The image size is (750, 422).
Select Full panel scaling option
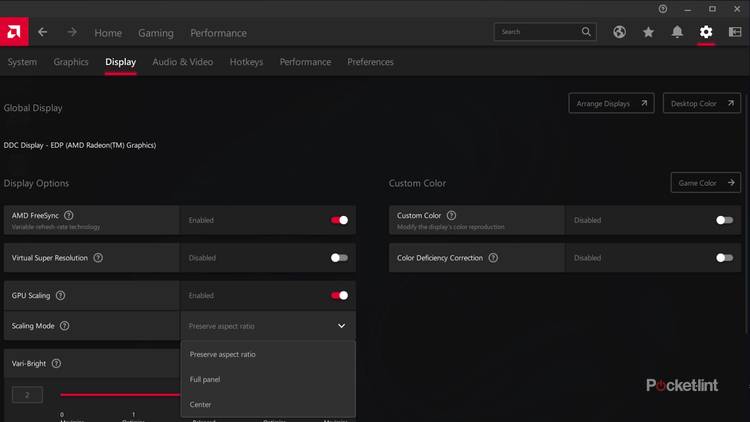pos(208,380)
